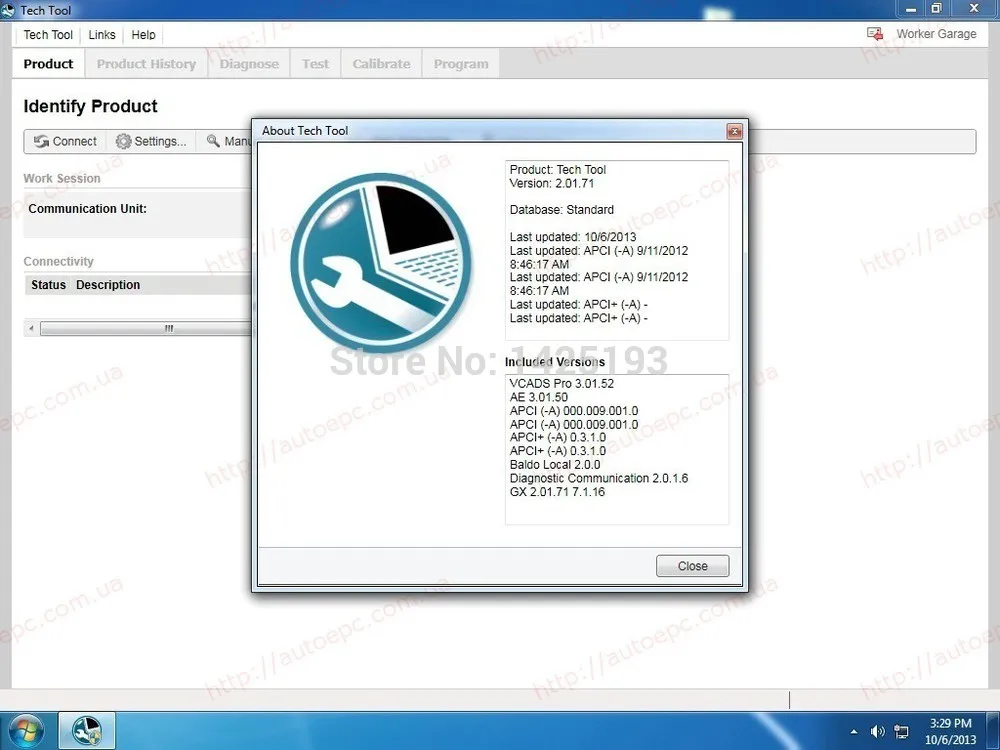Open the Tech Tool menu
Screen dimensions: 1000x750
coord(48,34)
